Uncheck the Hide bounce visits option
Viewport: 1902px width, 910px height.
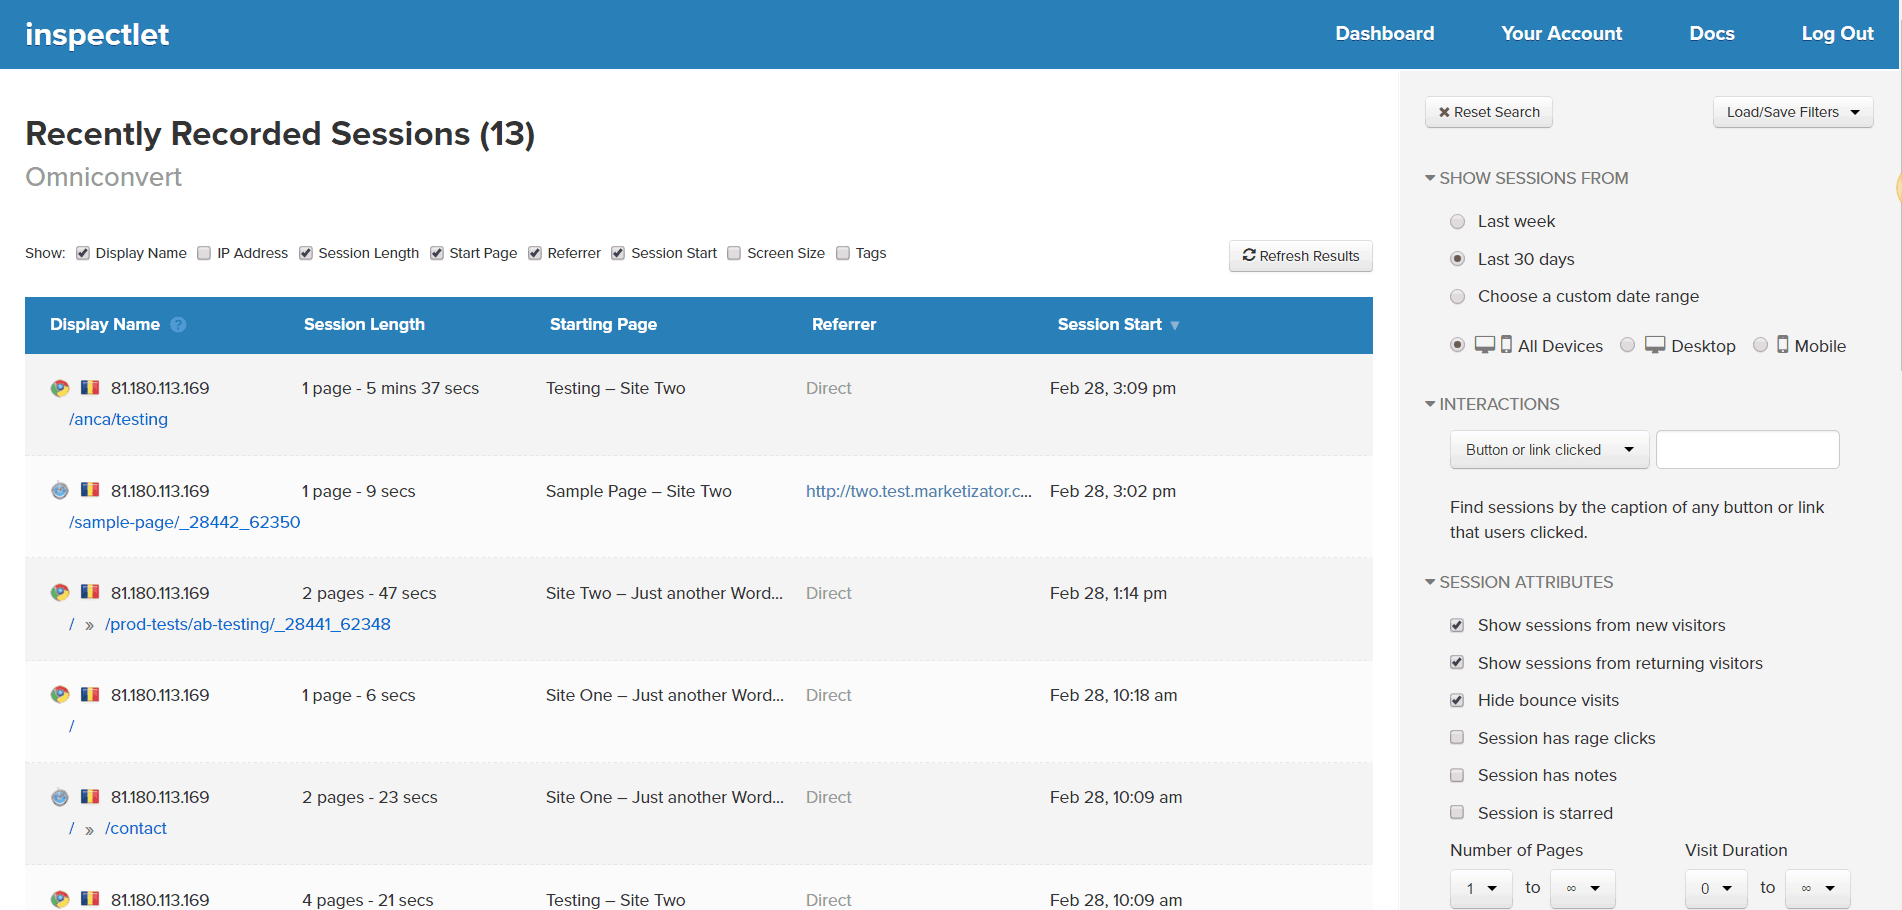coord(1457,700)
